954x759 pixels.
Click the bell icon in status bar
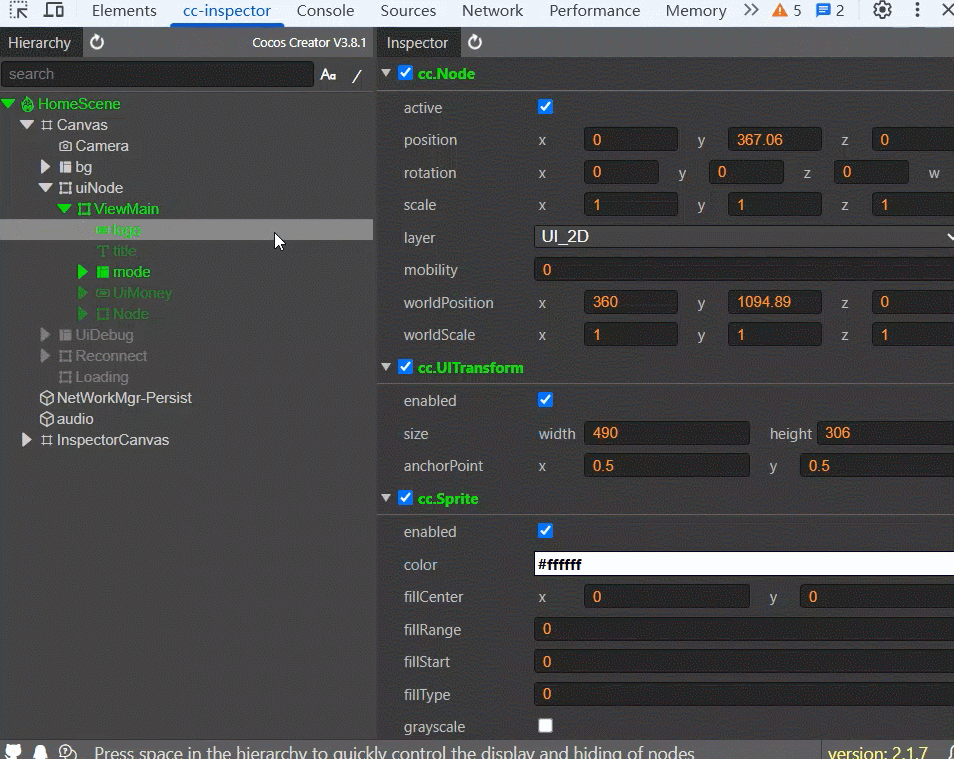click(x=40, y=752)
